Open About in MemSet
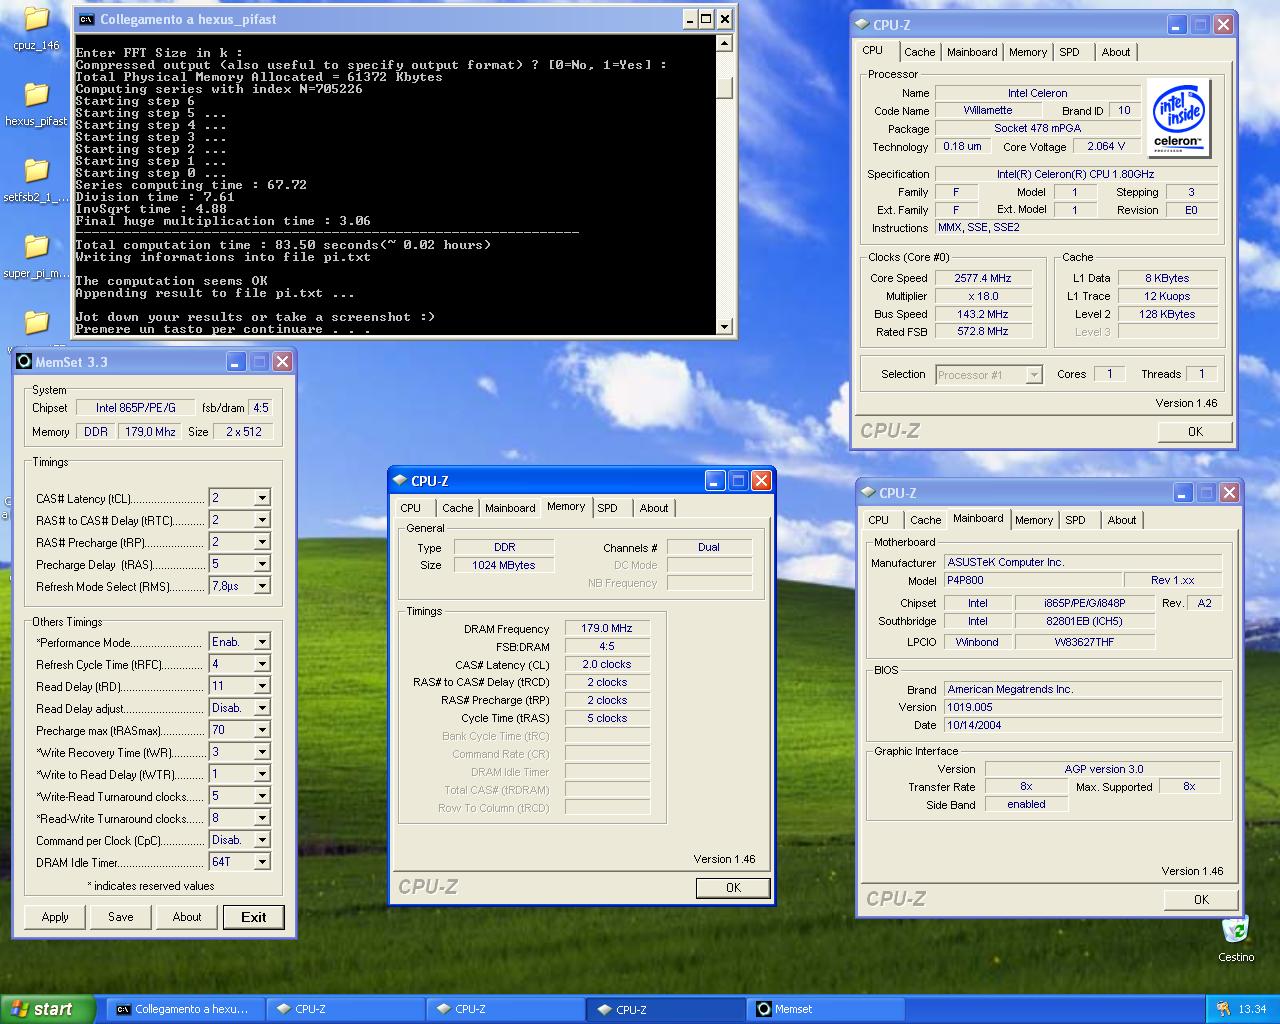The image size is (1280, 1024). [187, 917]
